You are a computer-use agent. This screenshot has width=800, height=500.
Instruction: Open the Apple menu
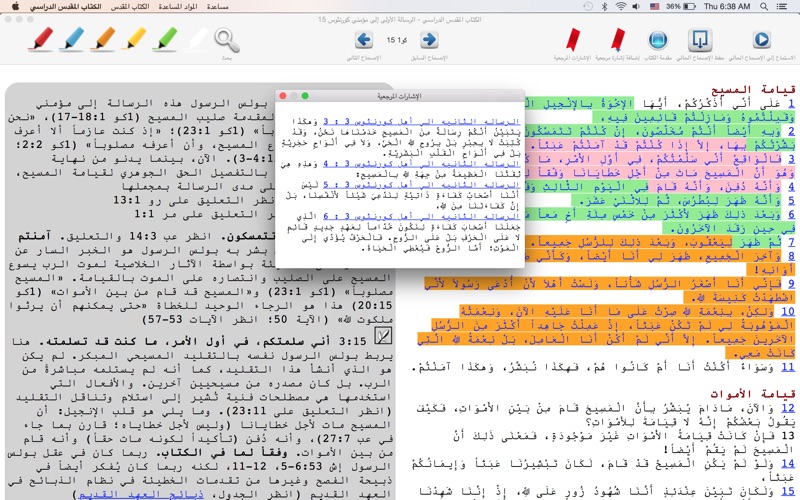point(15,6)
